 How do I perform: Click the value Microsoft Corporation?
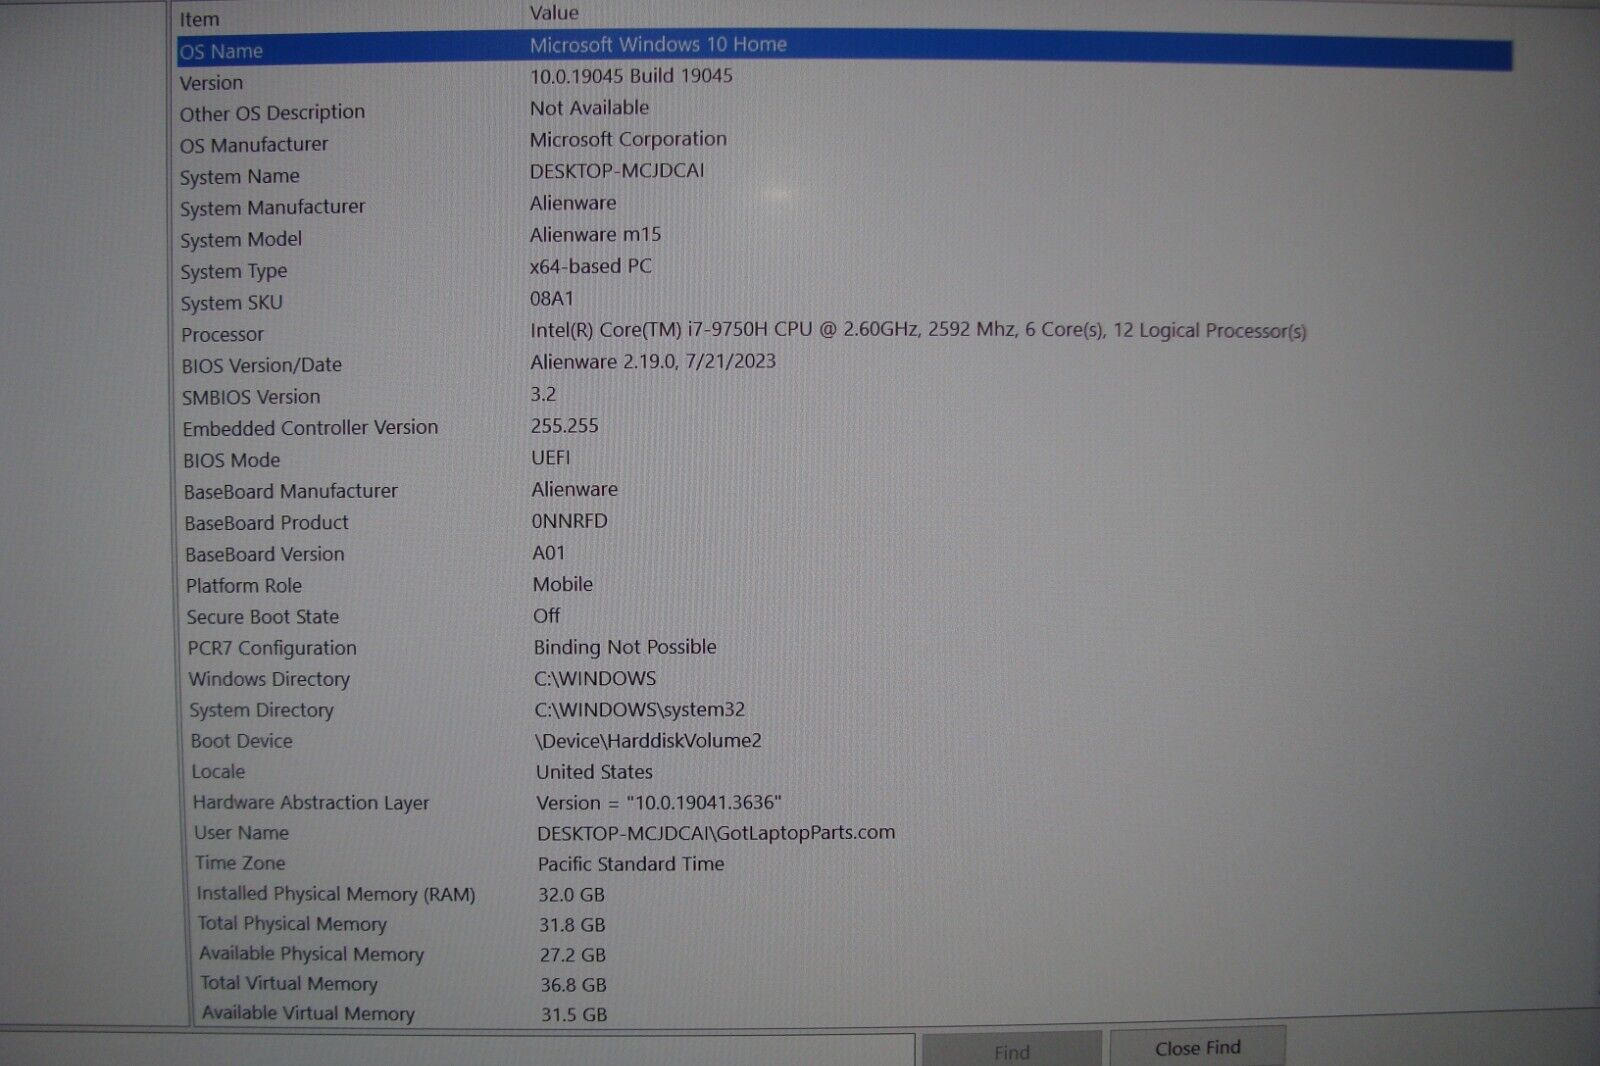(628, 139)
